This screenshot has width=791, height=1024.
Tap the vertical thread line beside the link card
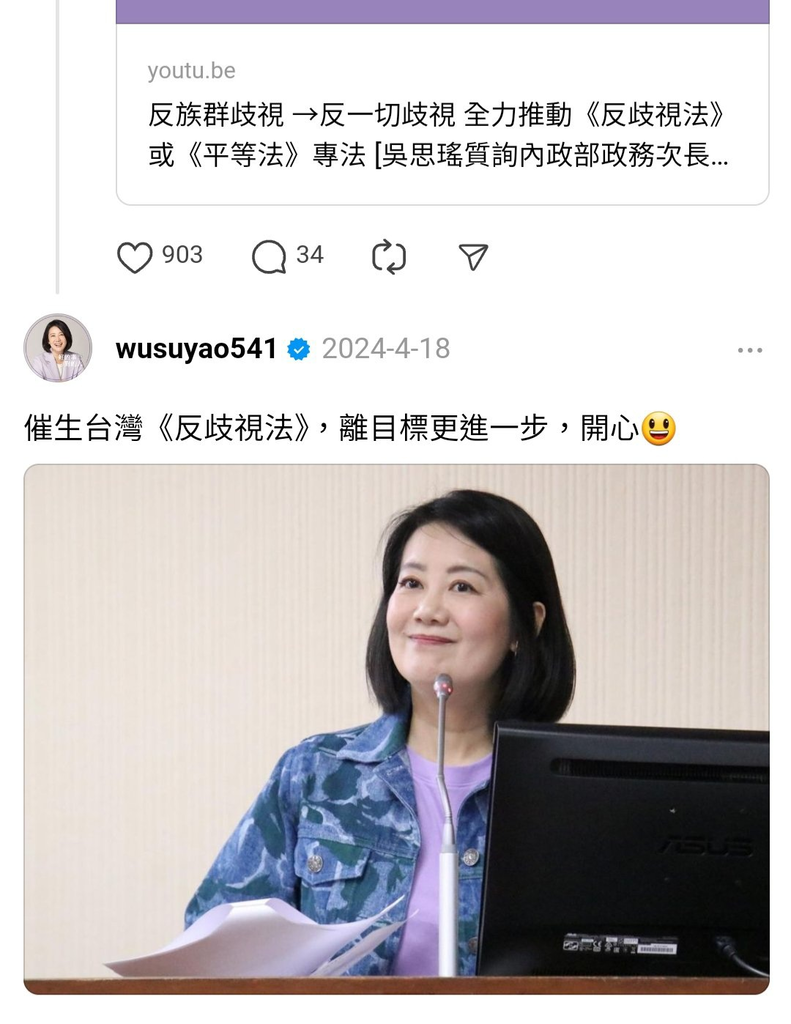point(57,146)
